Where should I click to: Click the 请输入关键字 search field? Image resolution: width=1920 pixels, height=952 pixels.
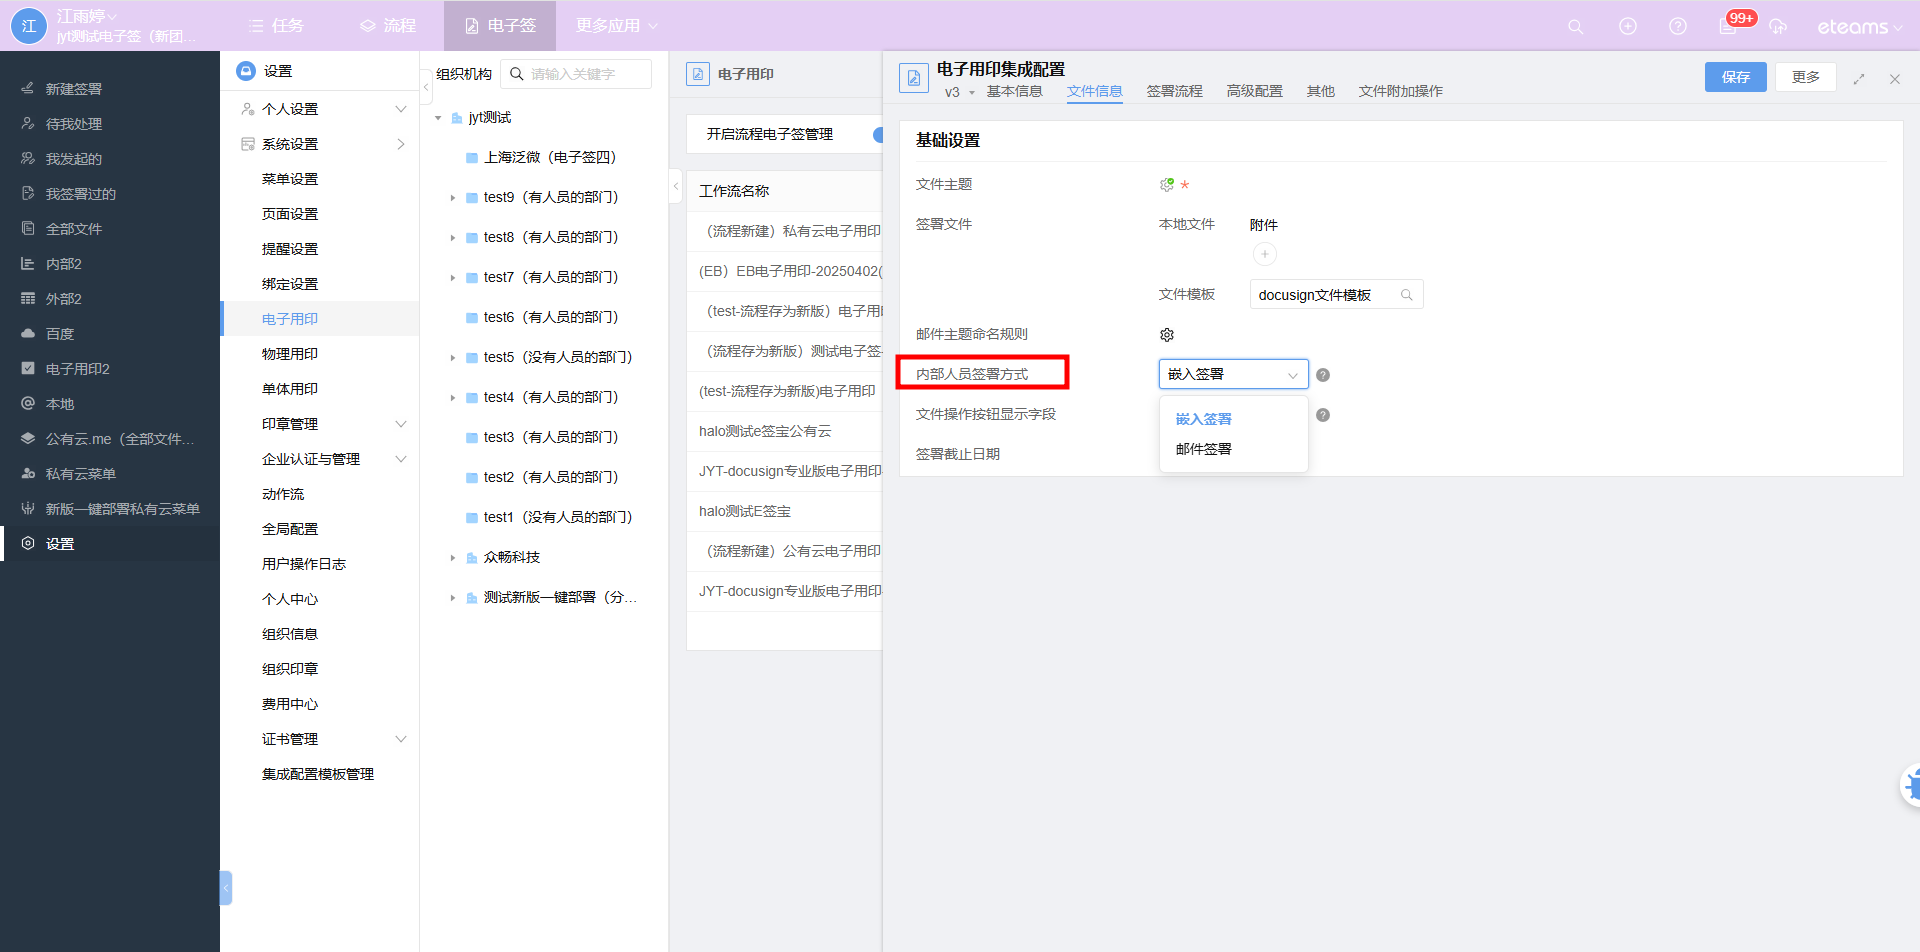[585, 74]
